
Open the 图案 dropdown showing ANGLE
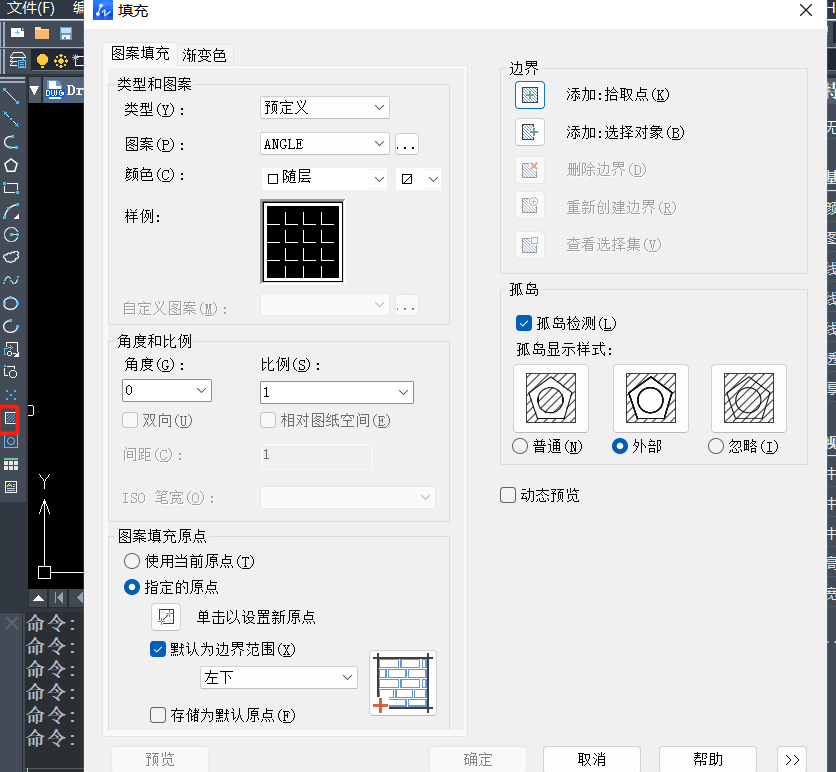point(325,144)
